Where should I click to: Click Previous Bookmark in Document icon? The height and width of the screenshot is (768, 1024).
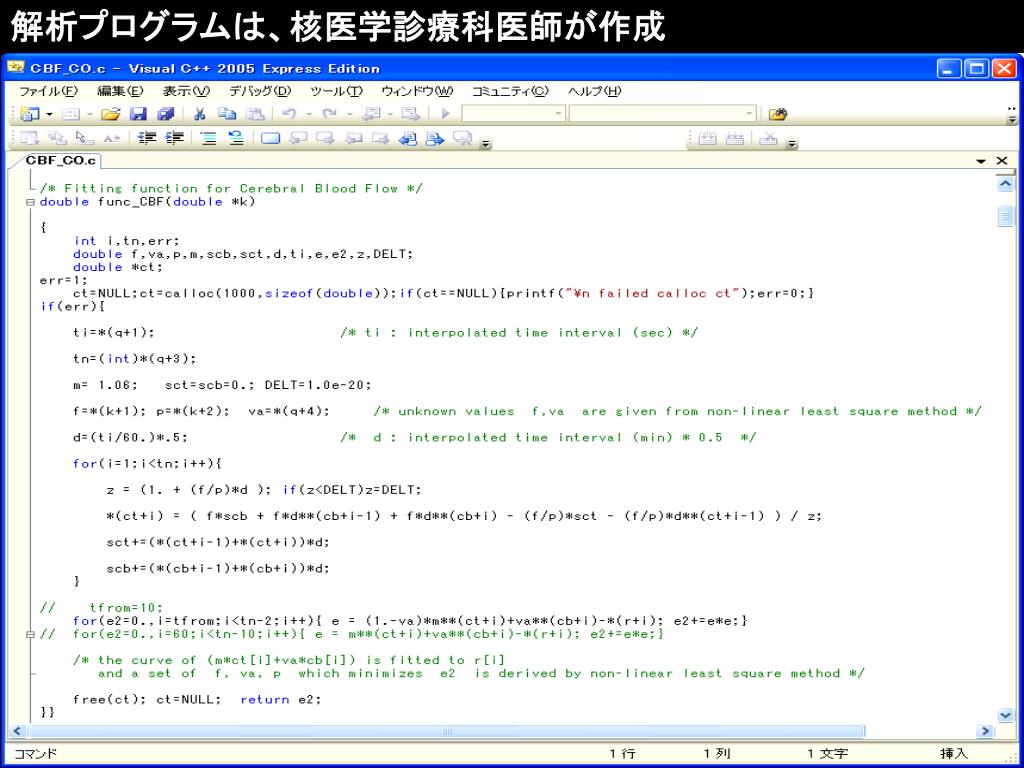pos(408,138)
